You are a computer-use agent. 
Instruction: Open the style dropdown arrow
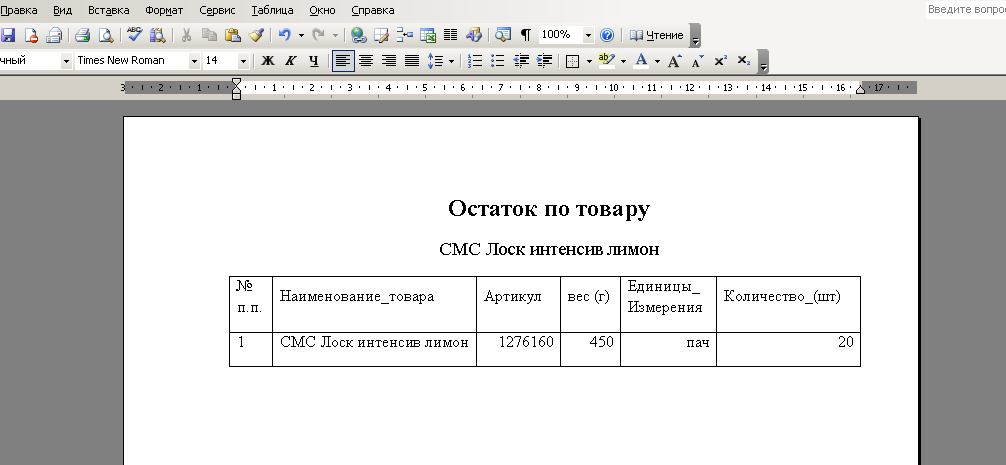pyautogui.click(x=66, y=61)
